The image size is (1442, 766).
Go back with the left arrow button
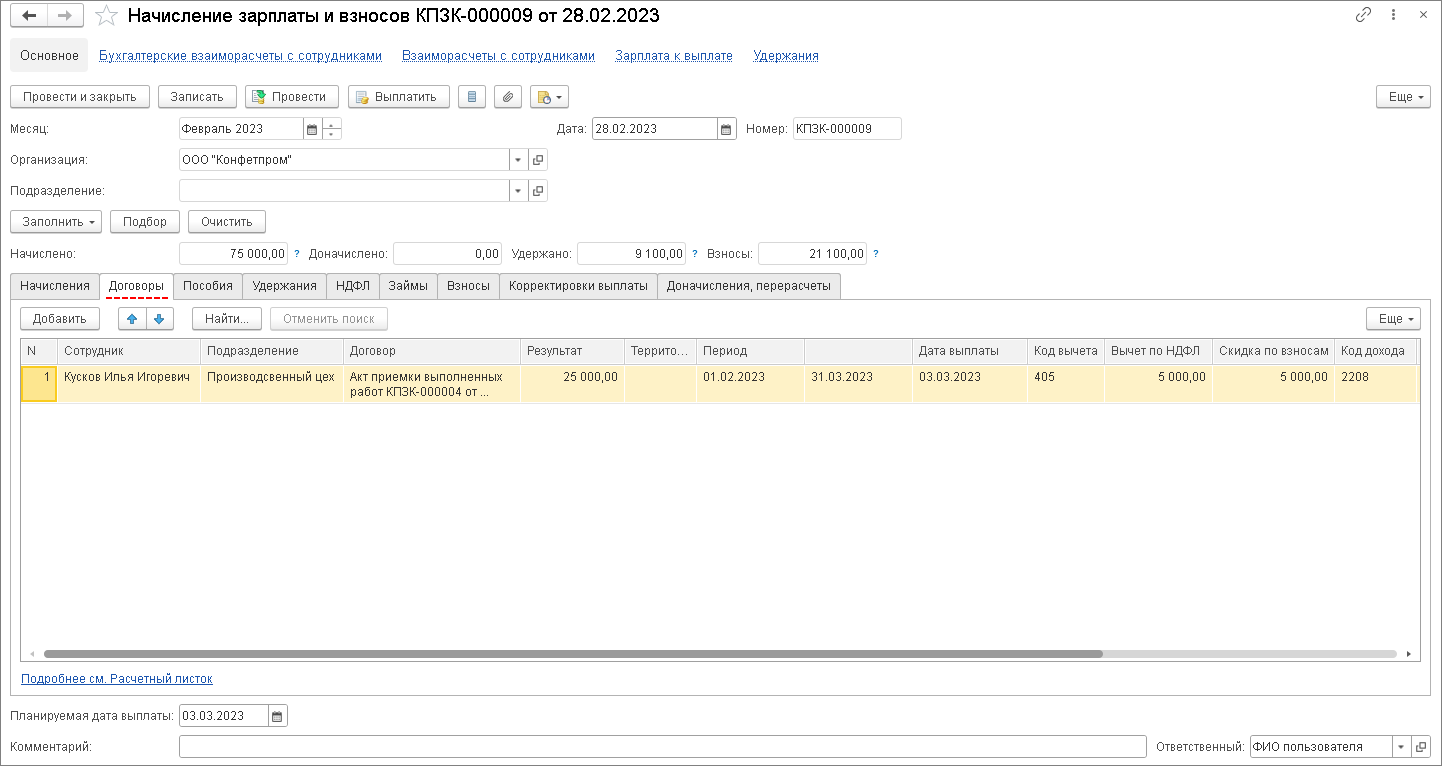coord(30,16)
